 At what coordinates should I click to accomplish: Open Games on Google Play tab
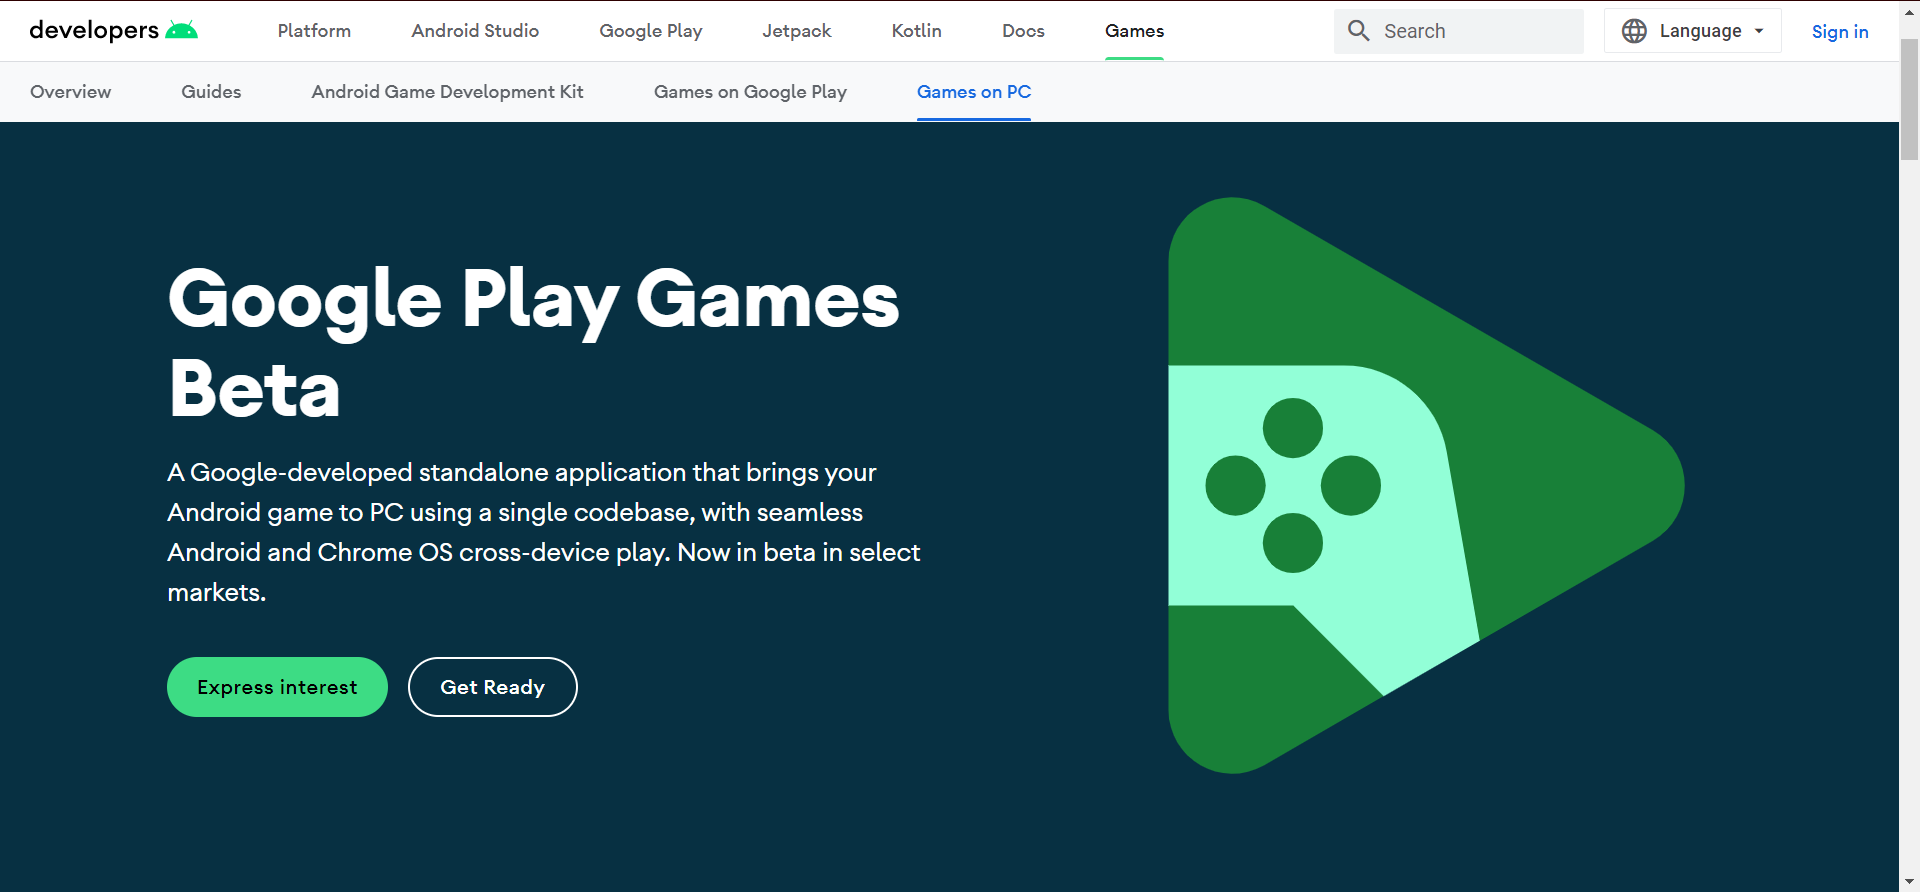(x=750, y=92)
